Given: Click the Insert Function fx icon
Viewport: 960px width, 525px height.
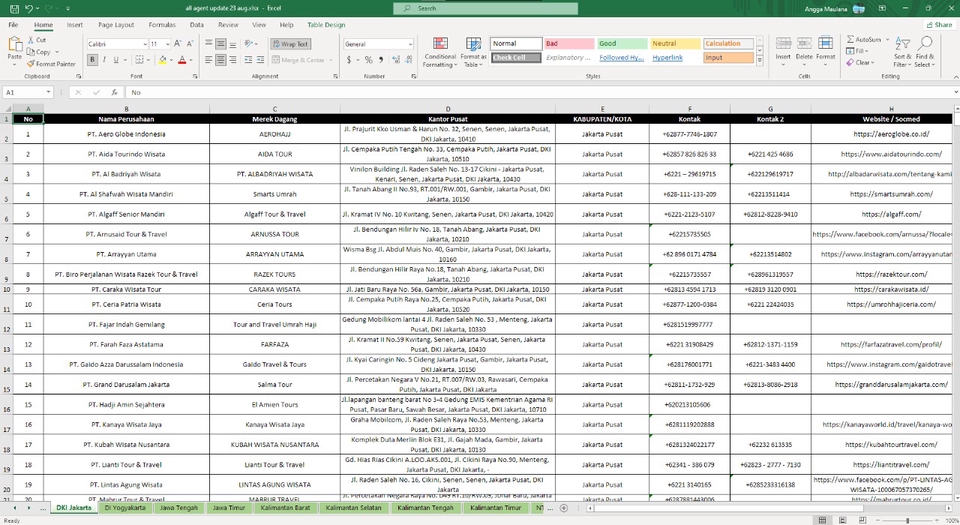Looking at the screenshot, I should (114, 92).
